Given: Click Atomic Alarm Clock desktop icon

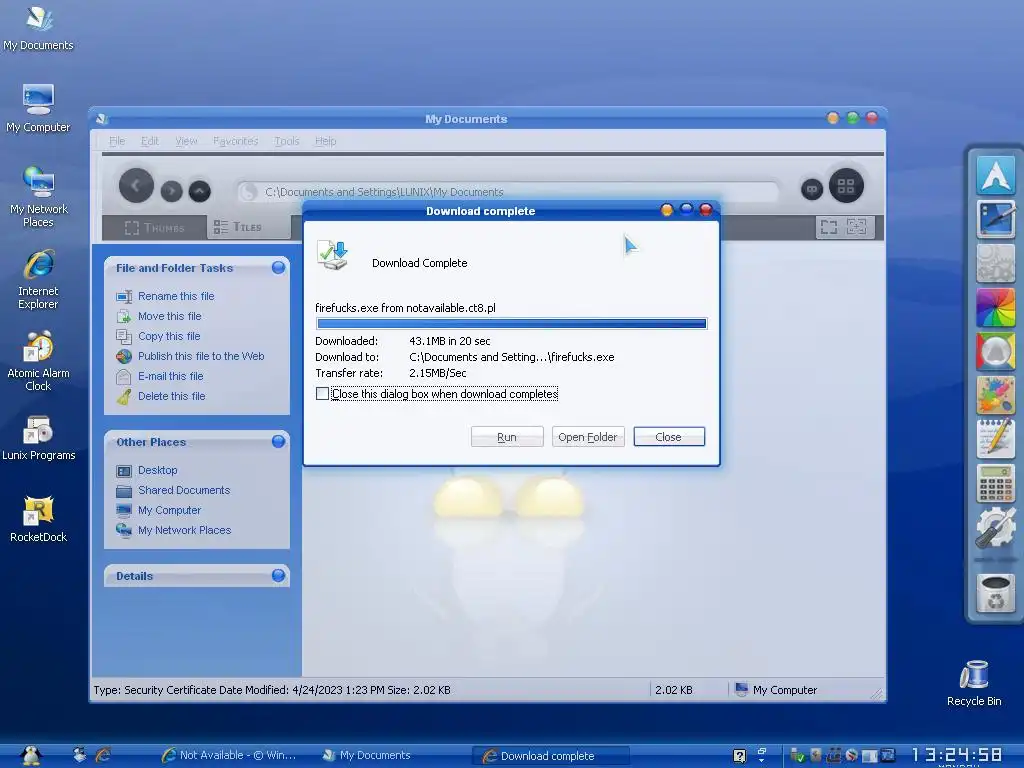Looking at the screenshot, I should point(39,360).
